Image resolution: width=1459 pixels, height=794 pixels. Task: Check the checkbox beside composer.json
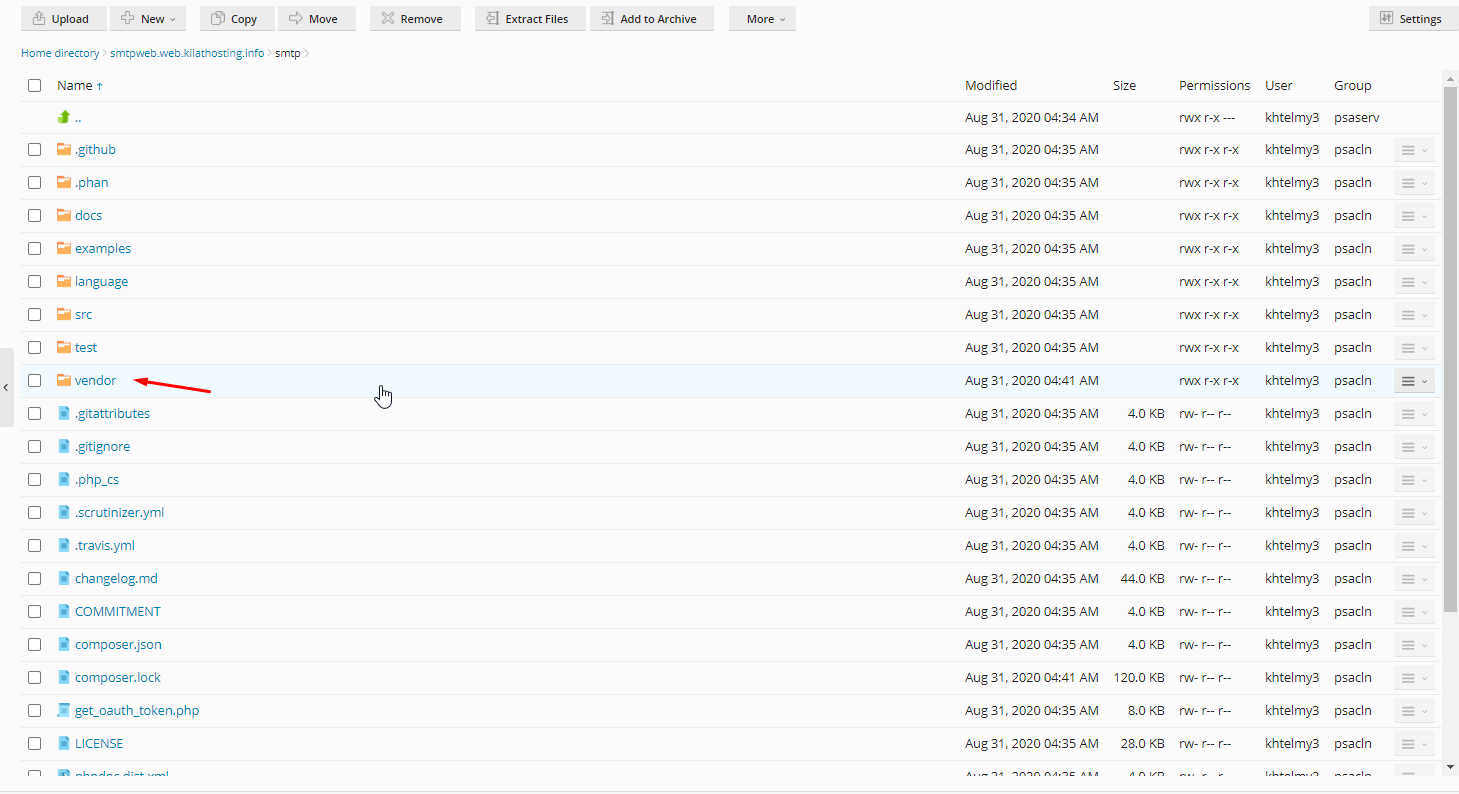point(34,644)
